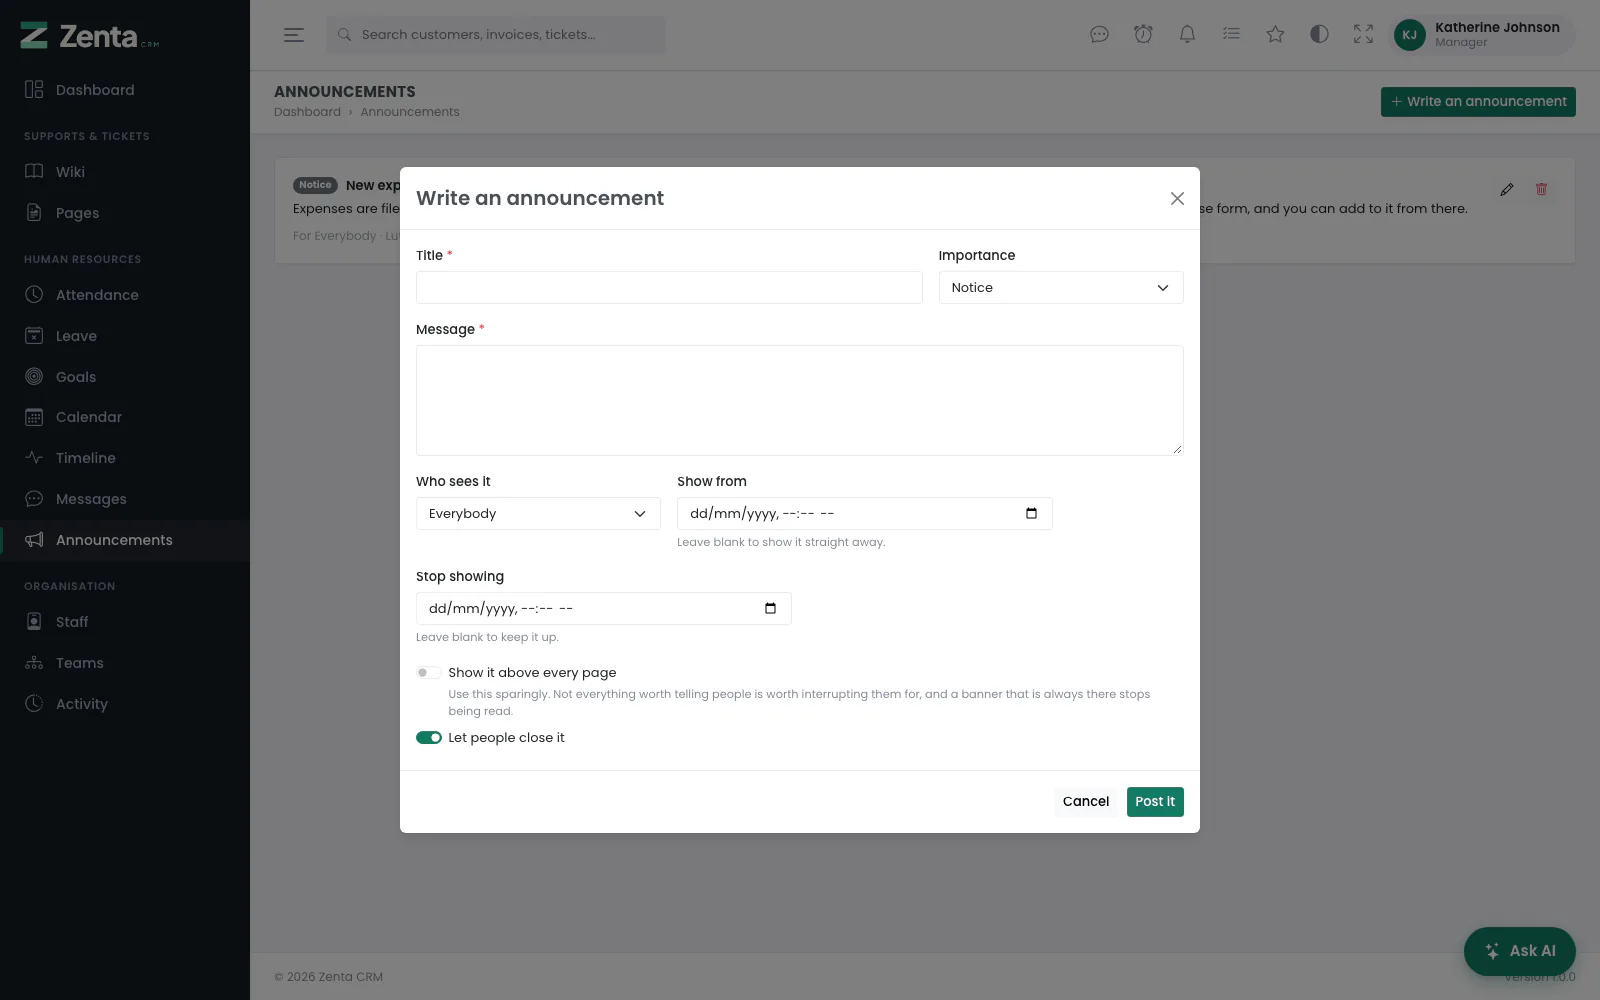
Task: Focus the Title input field
Action: pos(669,288)
